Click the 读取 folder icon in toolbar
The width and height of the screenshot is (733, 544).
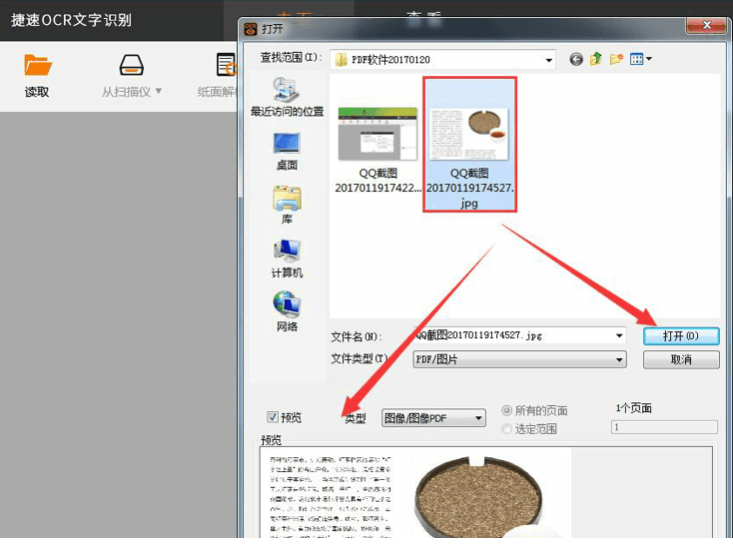tap(38, 67)
